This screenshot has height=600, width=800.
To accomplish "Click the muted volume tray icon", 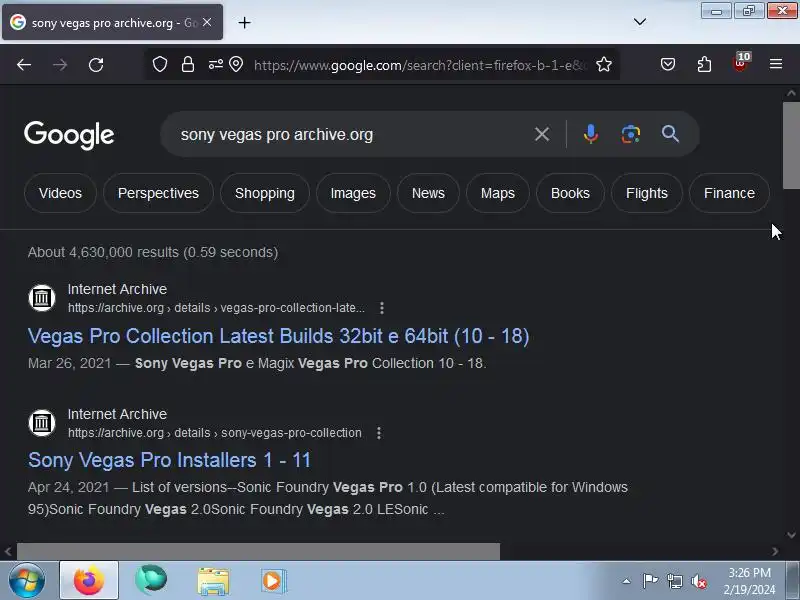I will (699, 581).
